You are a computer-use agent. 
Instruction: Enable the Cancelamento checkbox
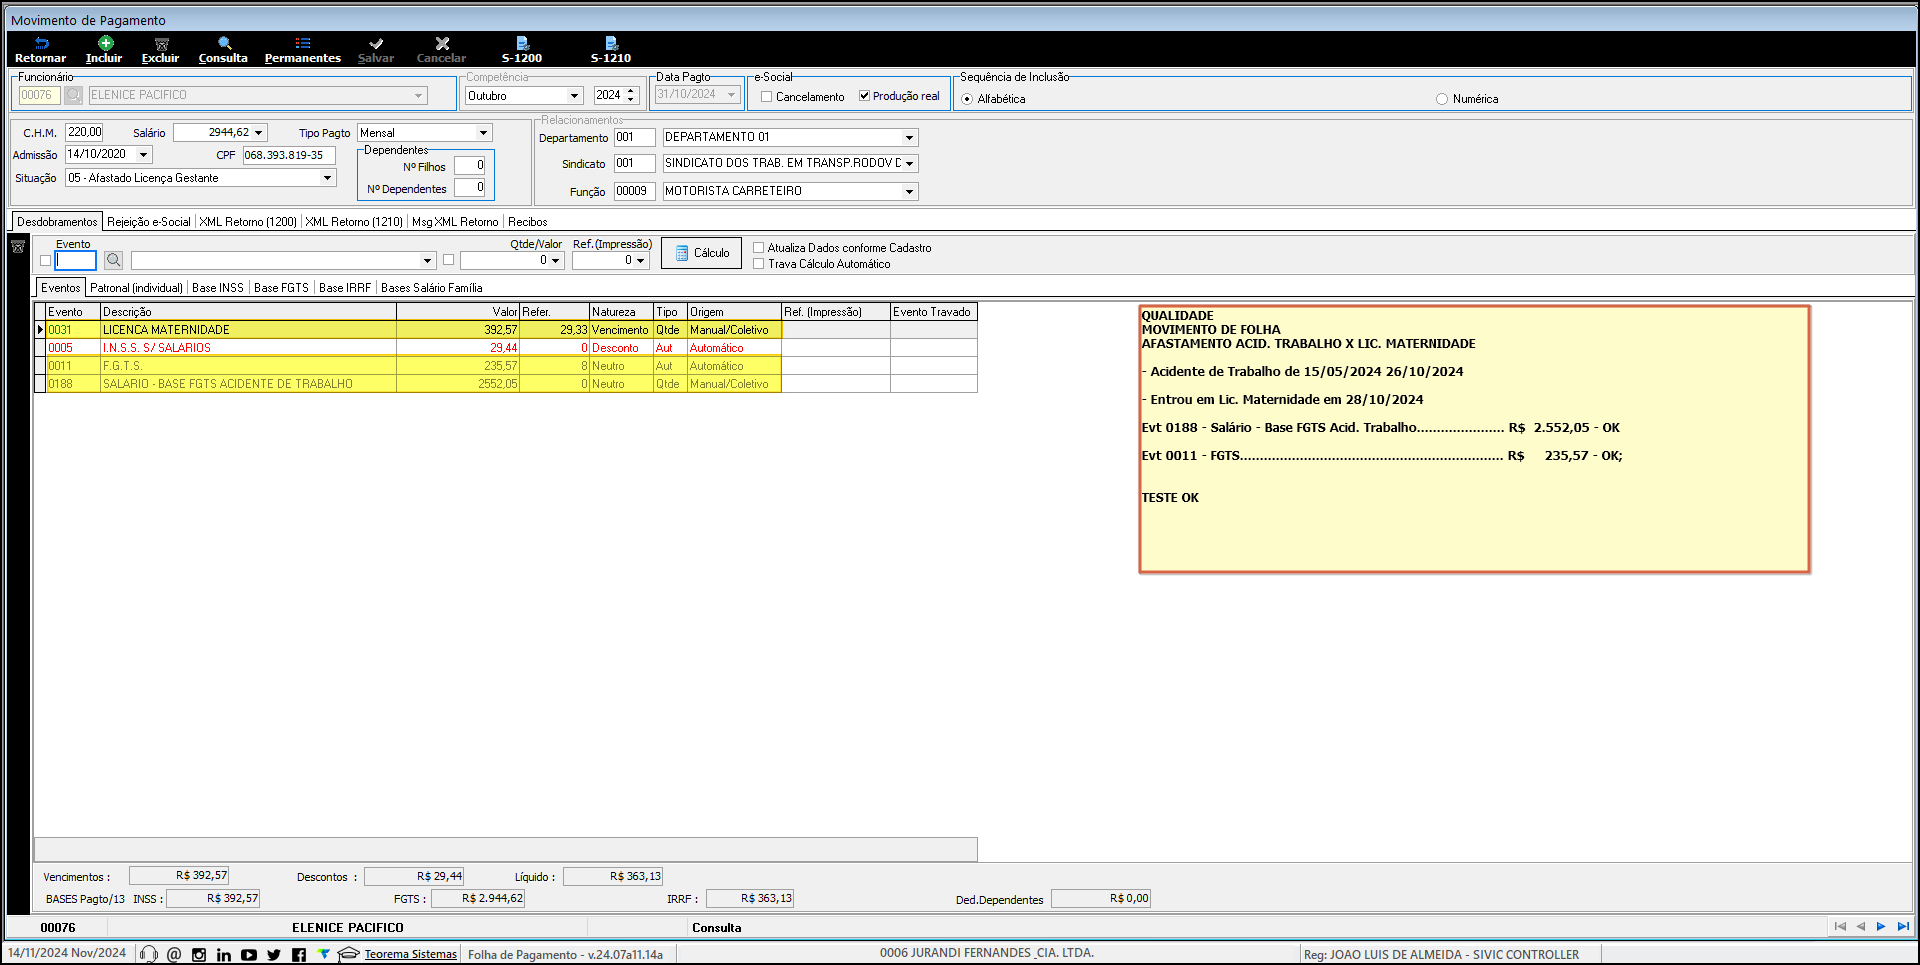(767, 97)
